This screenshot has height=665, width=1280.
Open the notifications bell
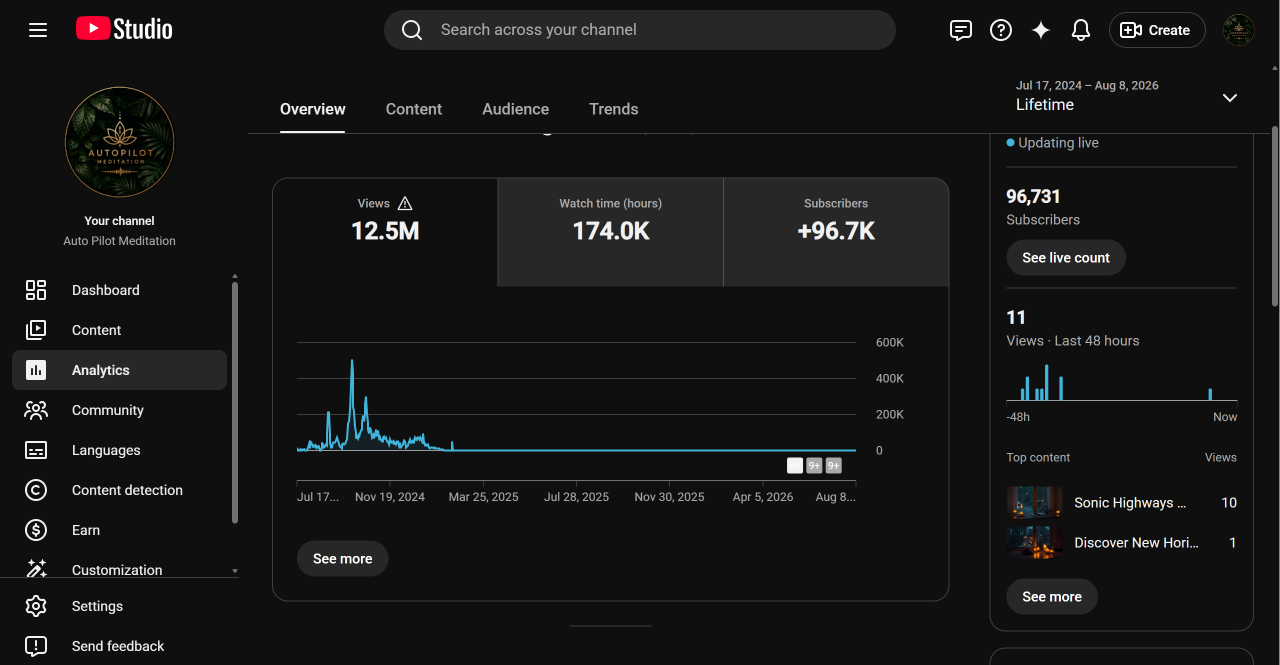1080,30
